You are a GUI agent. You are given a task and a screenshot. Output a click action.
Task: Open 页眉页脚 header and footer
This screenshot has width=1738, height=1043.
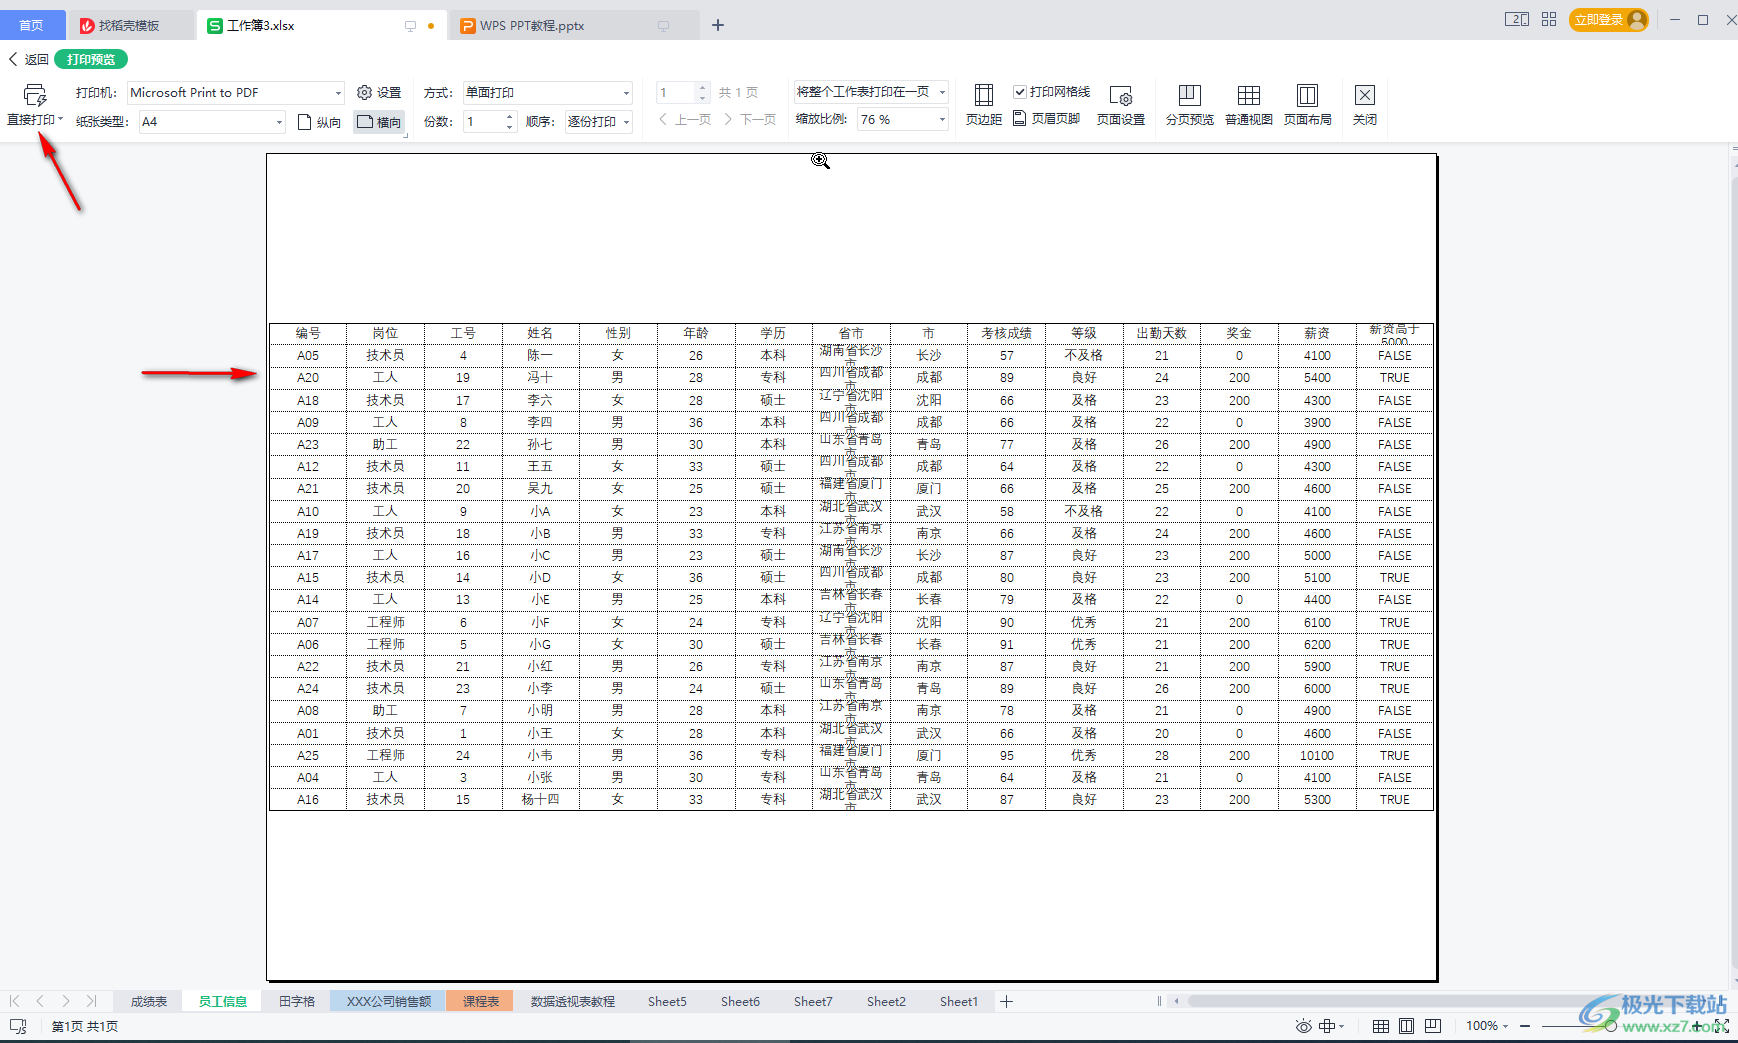tap(1047, 119)
